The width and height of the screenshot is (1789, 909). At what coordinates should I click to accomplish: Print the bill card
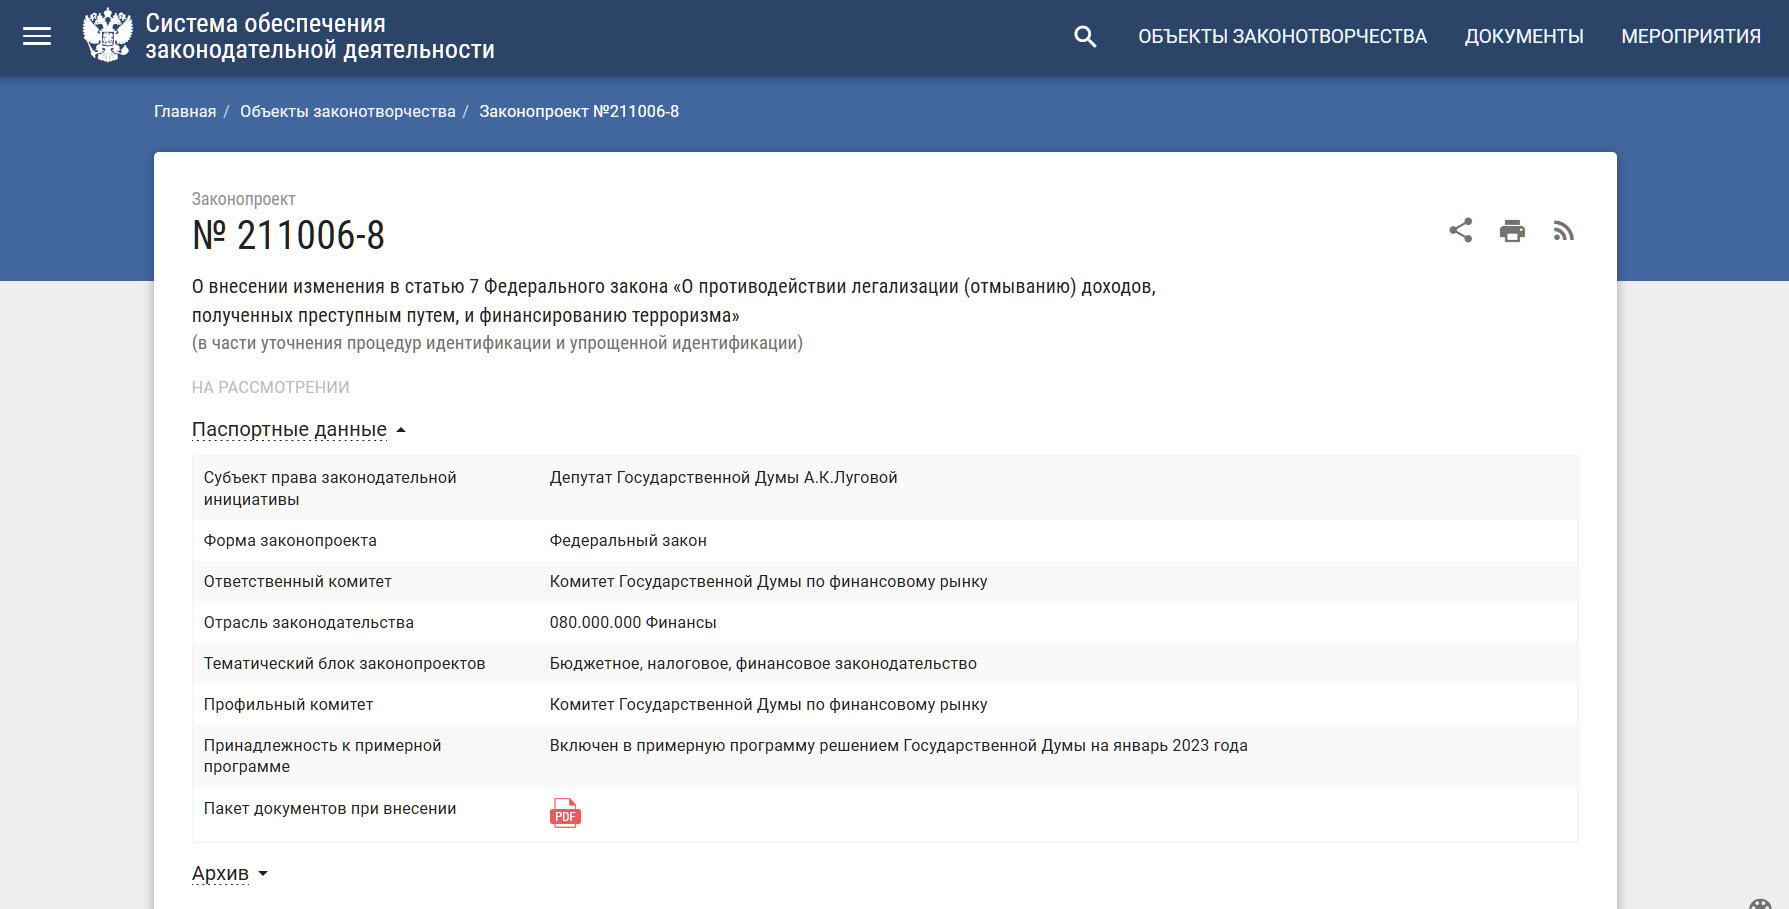[1512, 231]
